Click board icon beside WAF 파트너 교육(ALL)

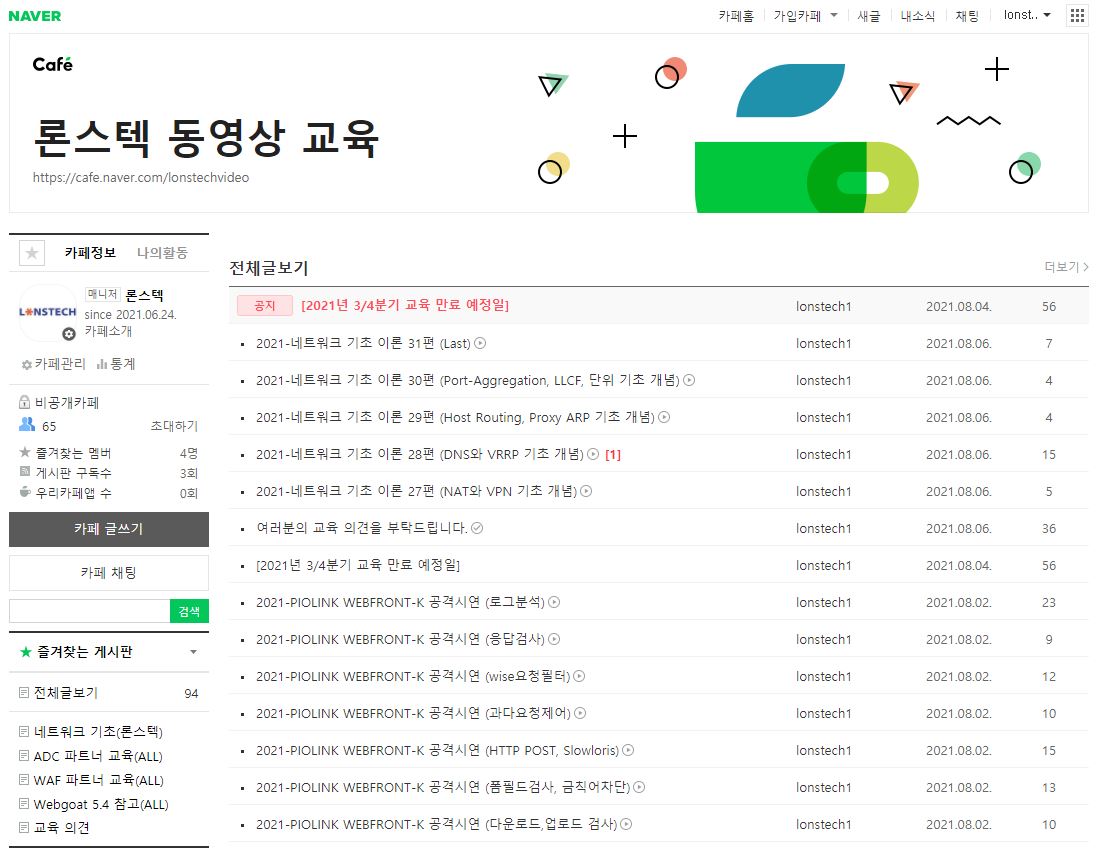[24, 779]
